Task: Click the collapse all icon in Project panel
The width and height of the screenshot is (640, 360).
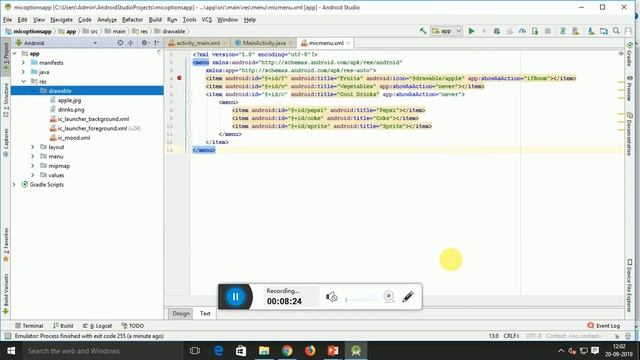Action: tap(131, 43)
